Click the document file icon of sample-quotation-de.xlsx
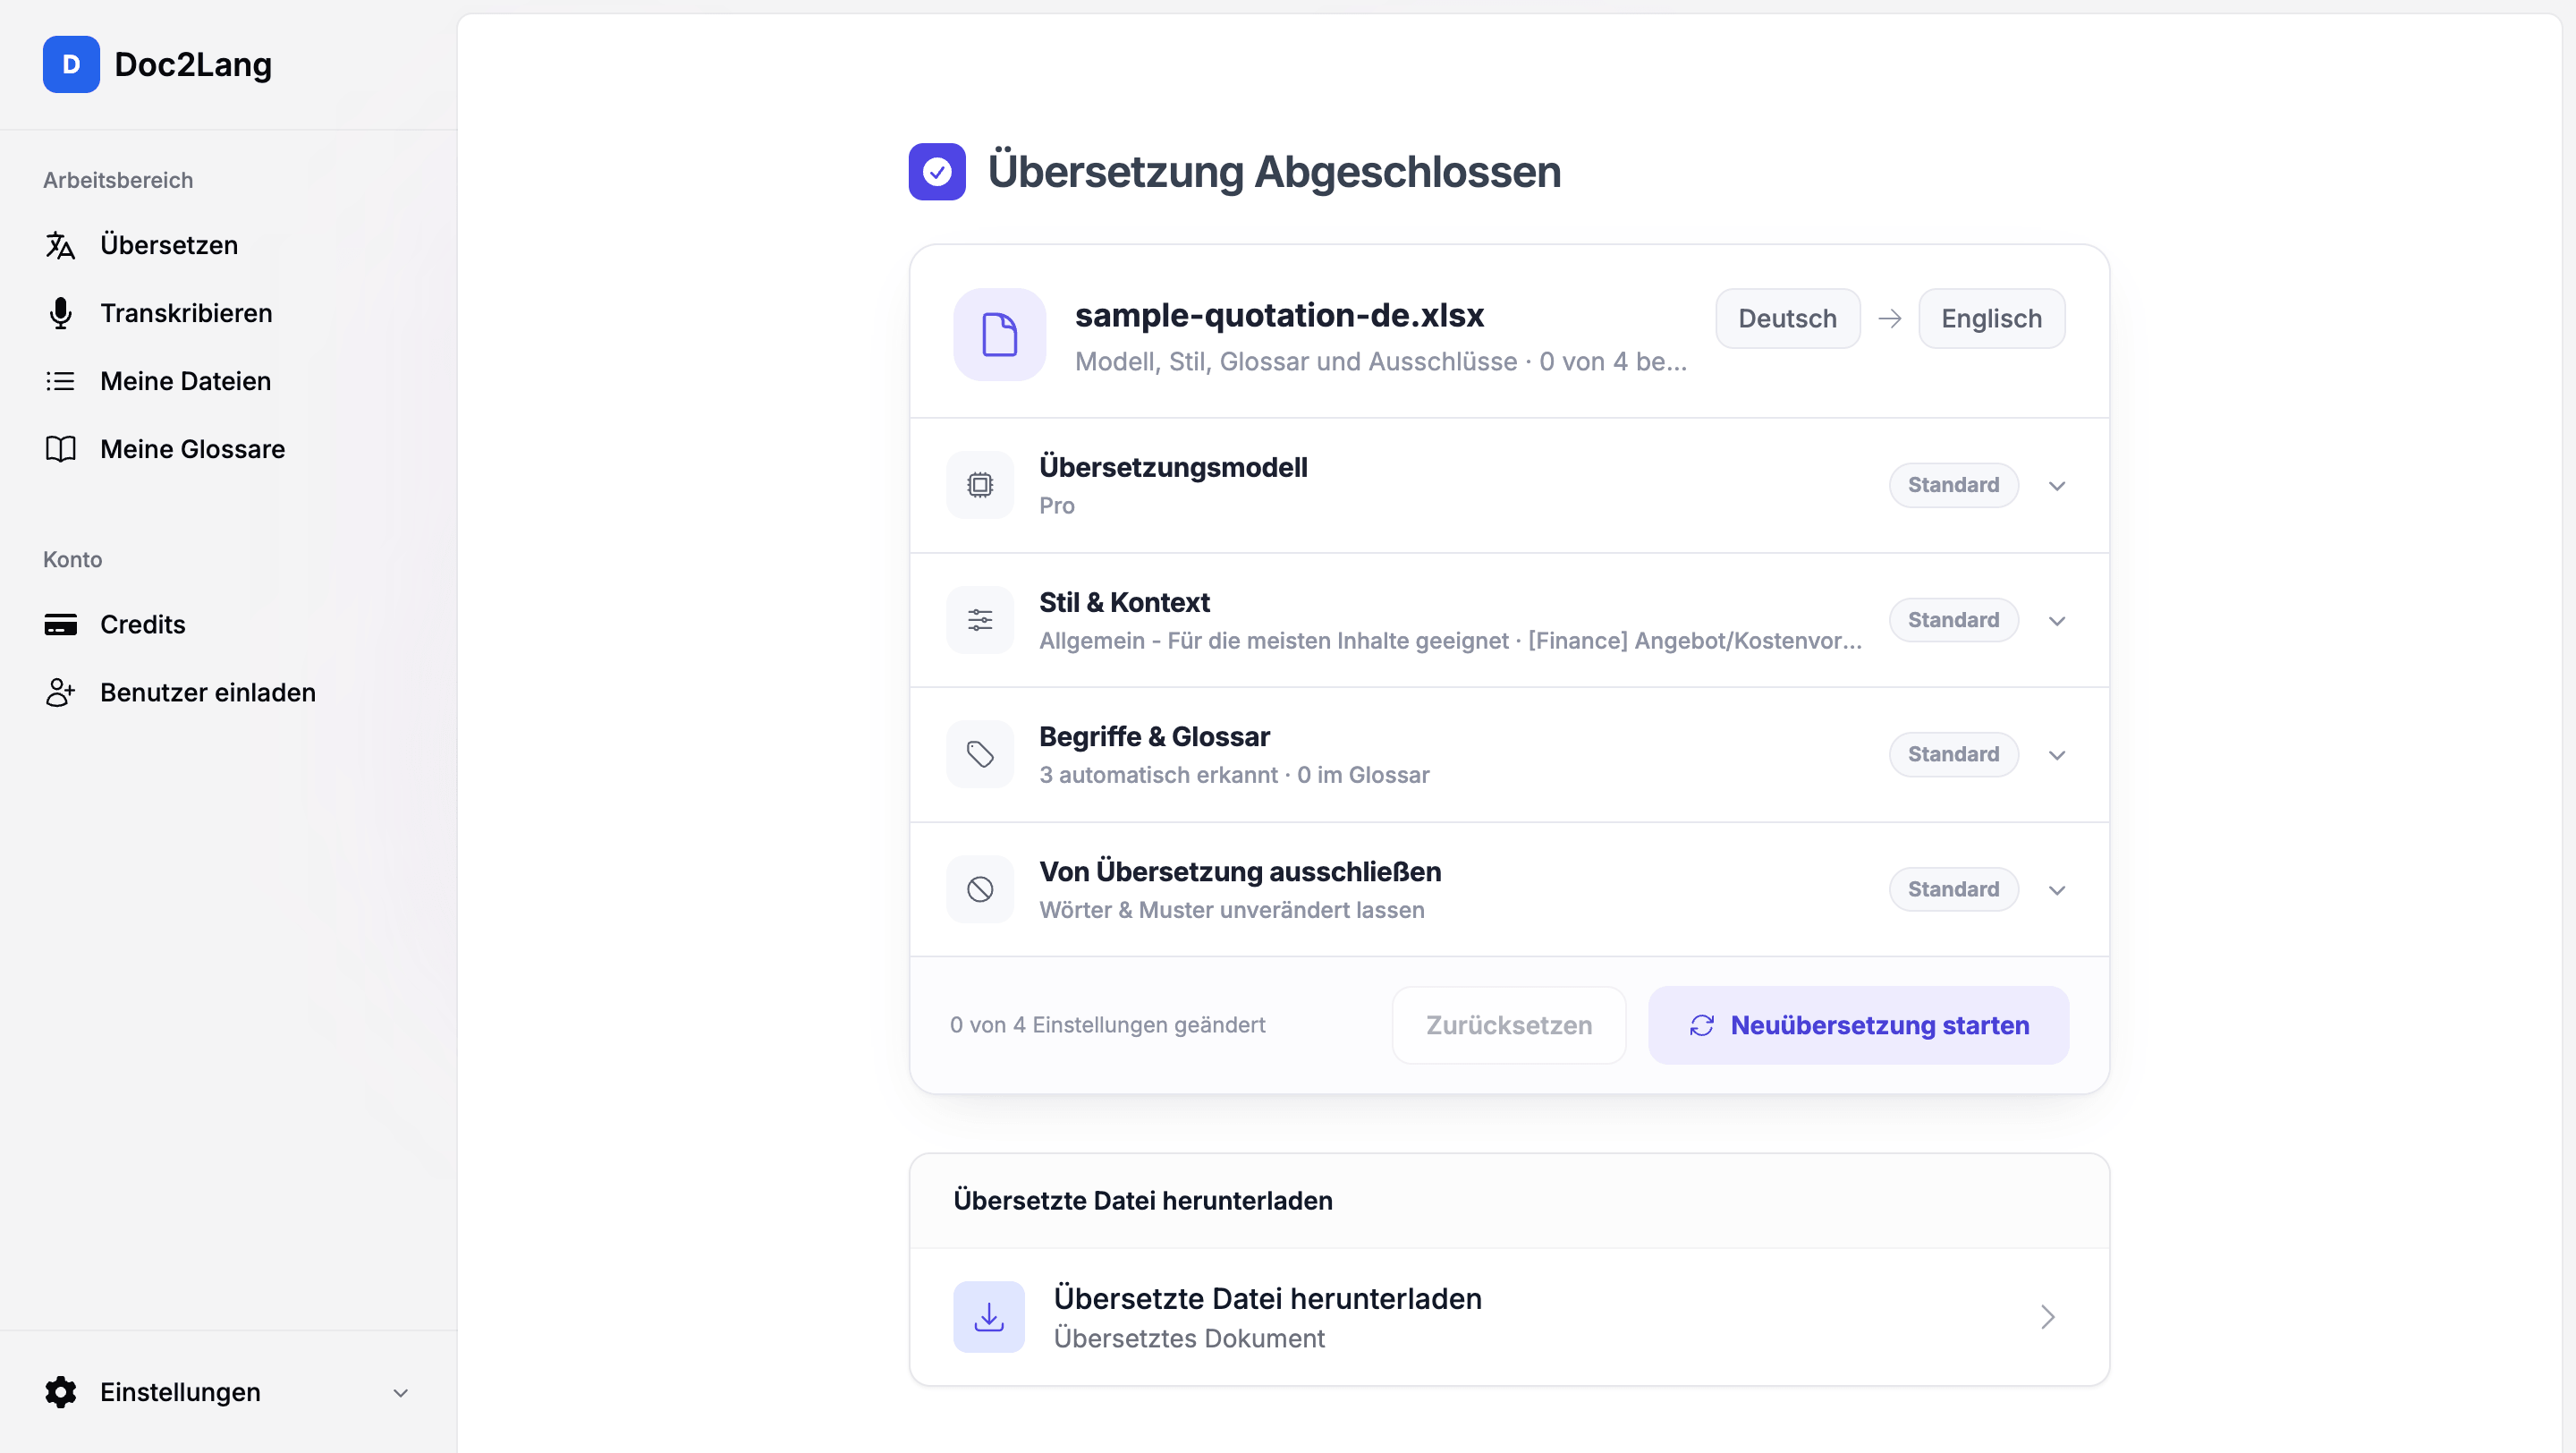The height and width of the screenshot is (1453, 2576). pos(999,334)
